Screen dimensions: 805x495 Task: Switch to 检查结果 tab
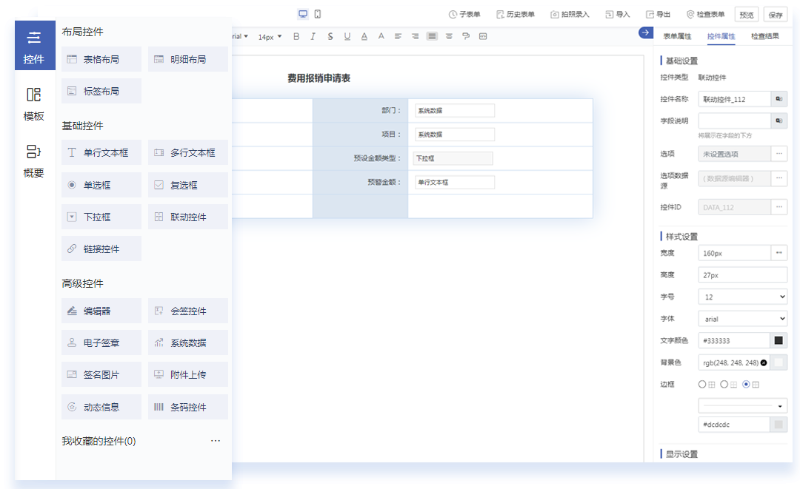click(x=764, y=36)
